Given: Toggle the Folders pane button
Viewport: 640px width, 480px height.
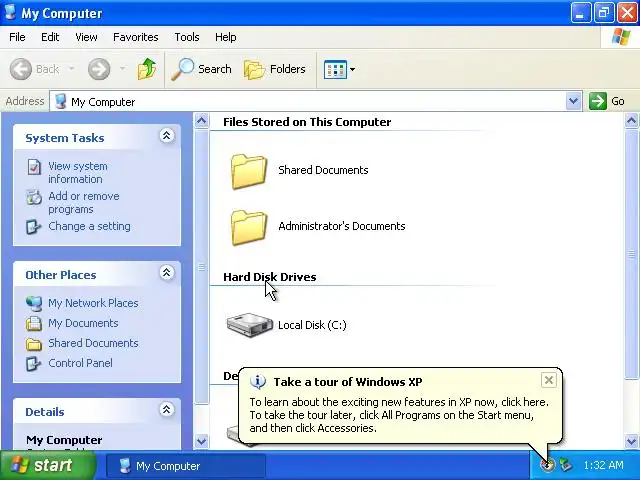Looking at the screenshot, I should point(275,69).
